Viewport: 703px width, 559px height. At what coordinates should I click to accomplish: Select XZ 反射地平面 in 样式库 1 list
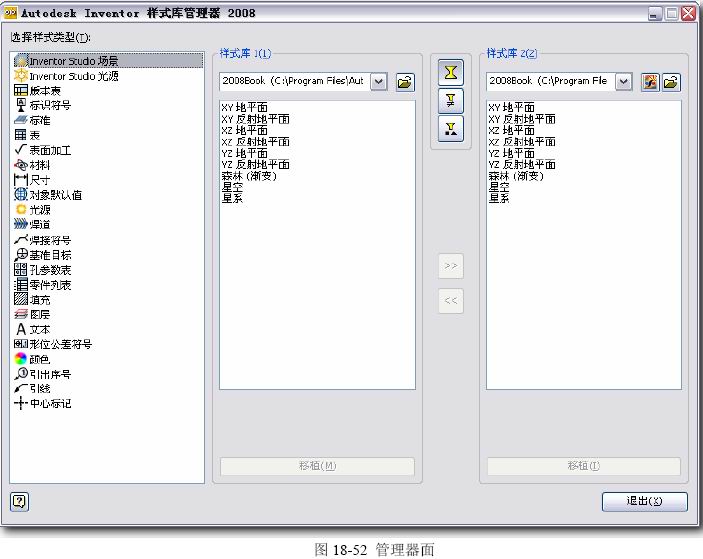[256, 142]
